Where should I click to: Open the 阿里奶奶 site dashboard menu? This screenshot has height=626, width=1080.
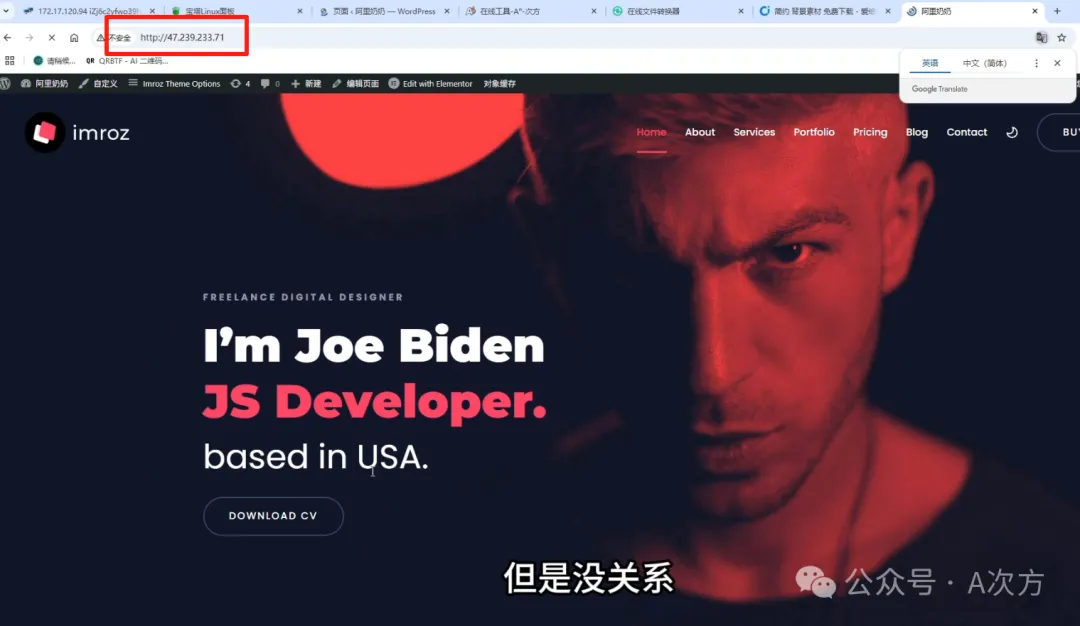tap(45, 83)
